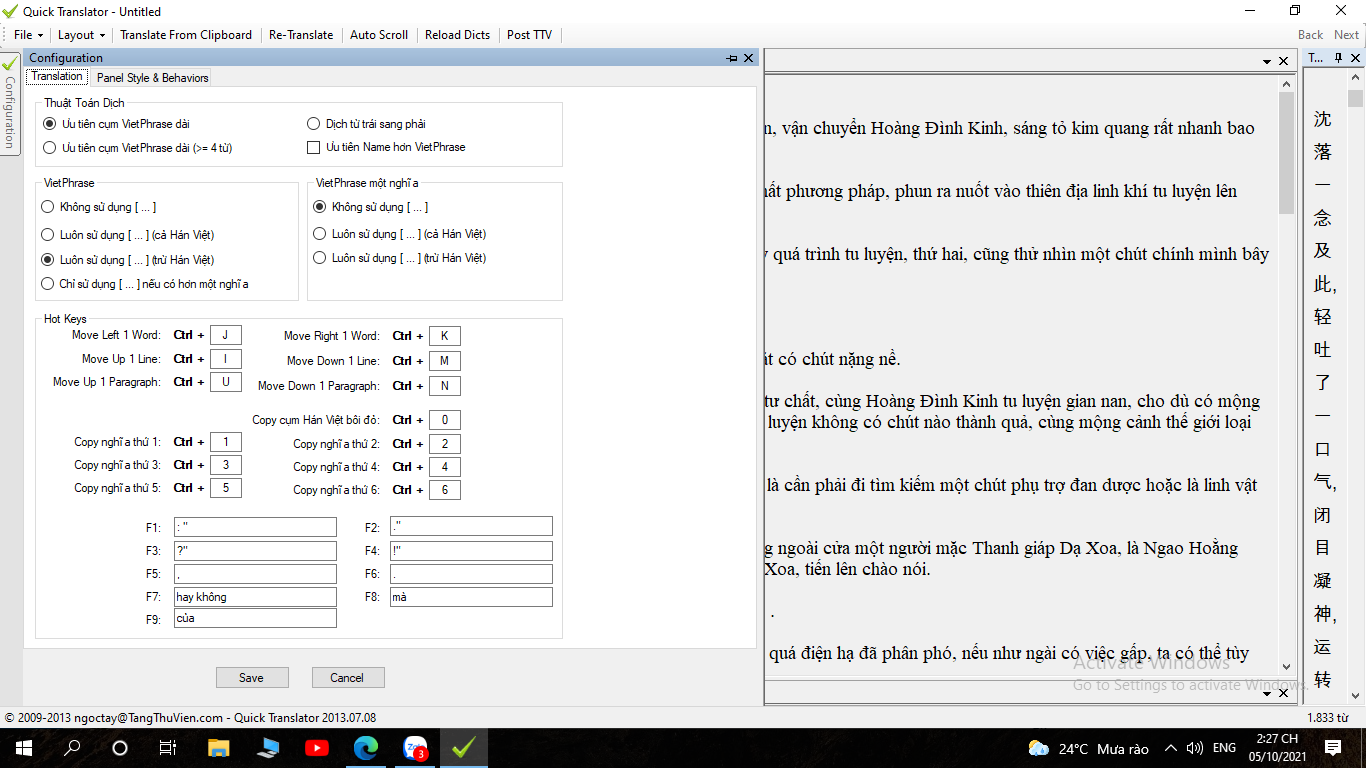1366x768 pixels.
Task: Open File Explorer from the taskbar
Action: pos(218,748)
